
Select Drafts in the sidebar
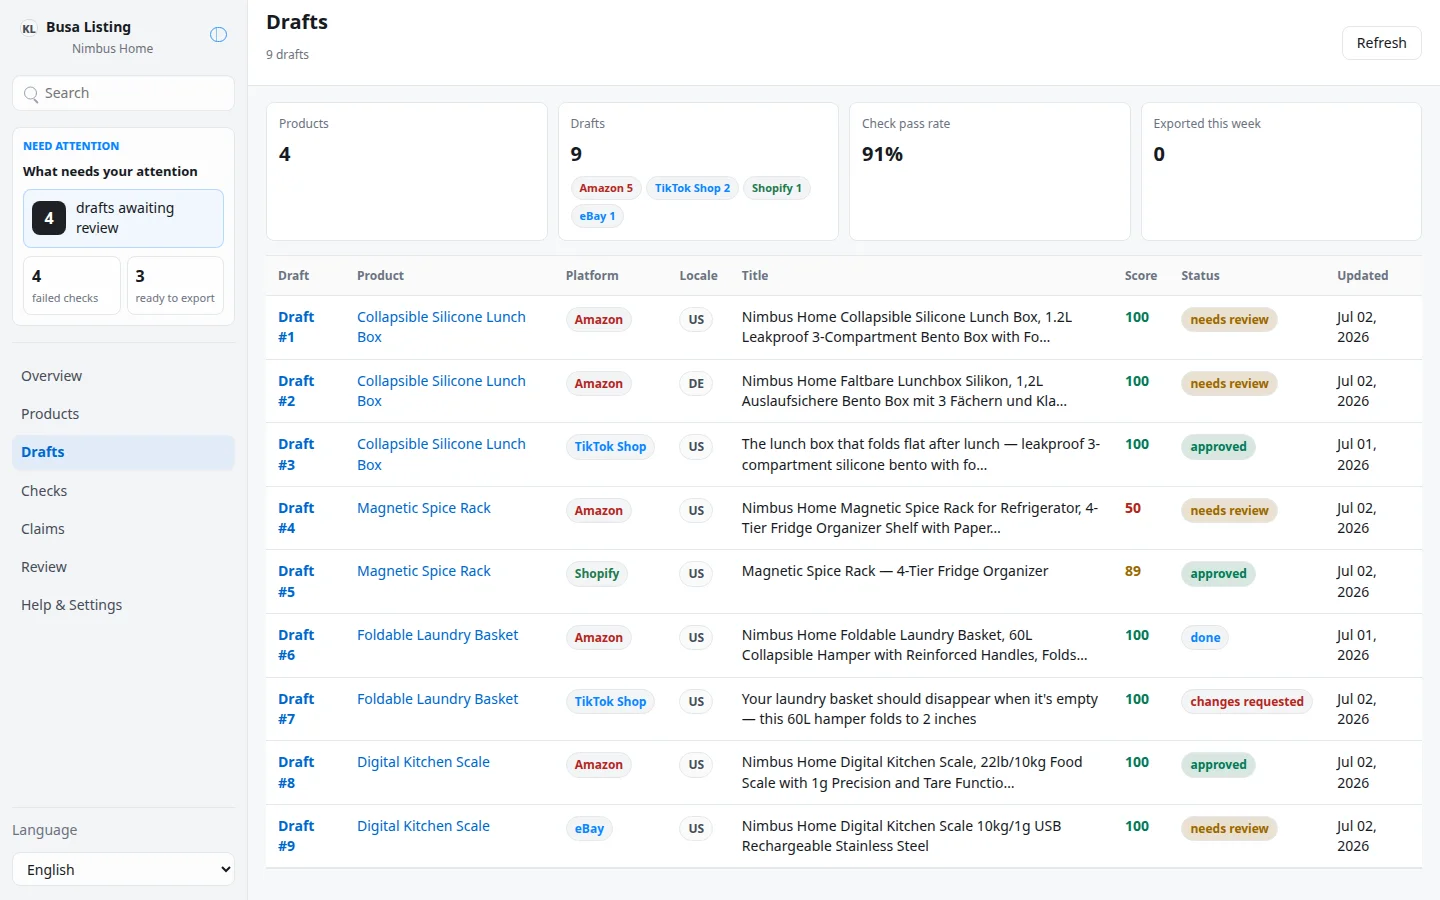click(x=123, y=452)
